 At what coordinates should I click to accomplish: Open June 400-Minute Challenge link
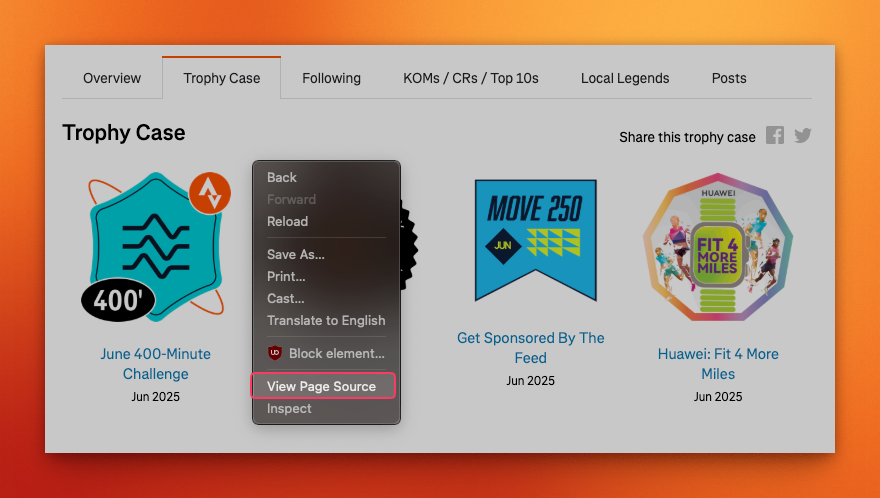(155, 364)
